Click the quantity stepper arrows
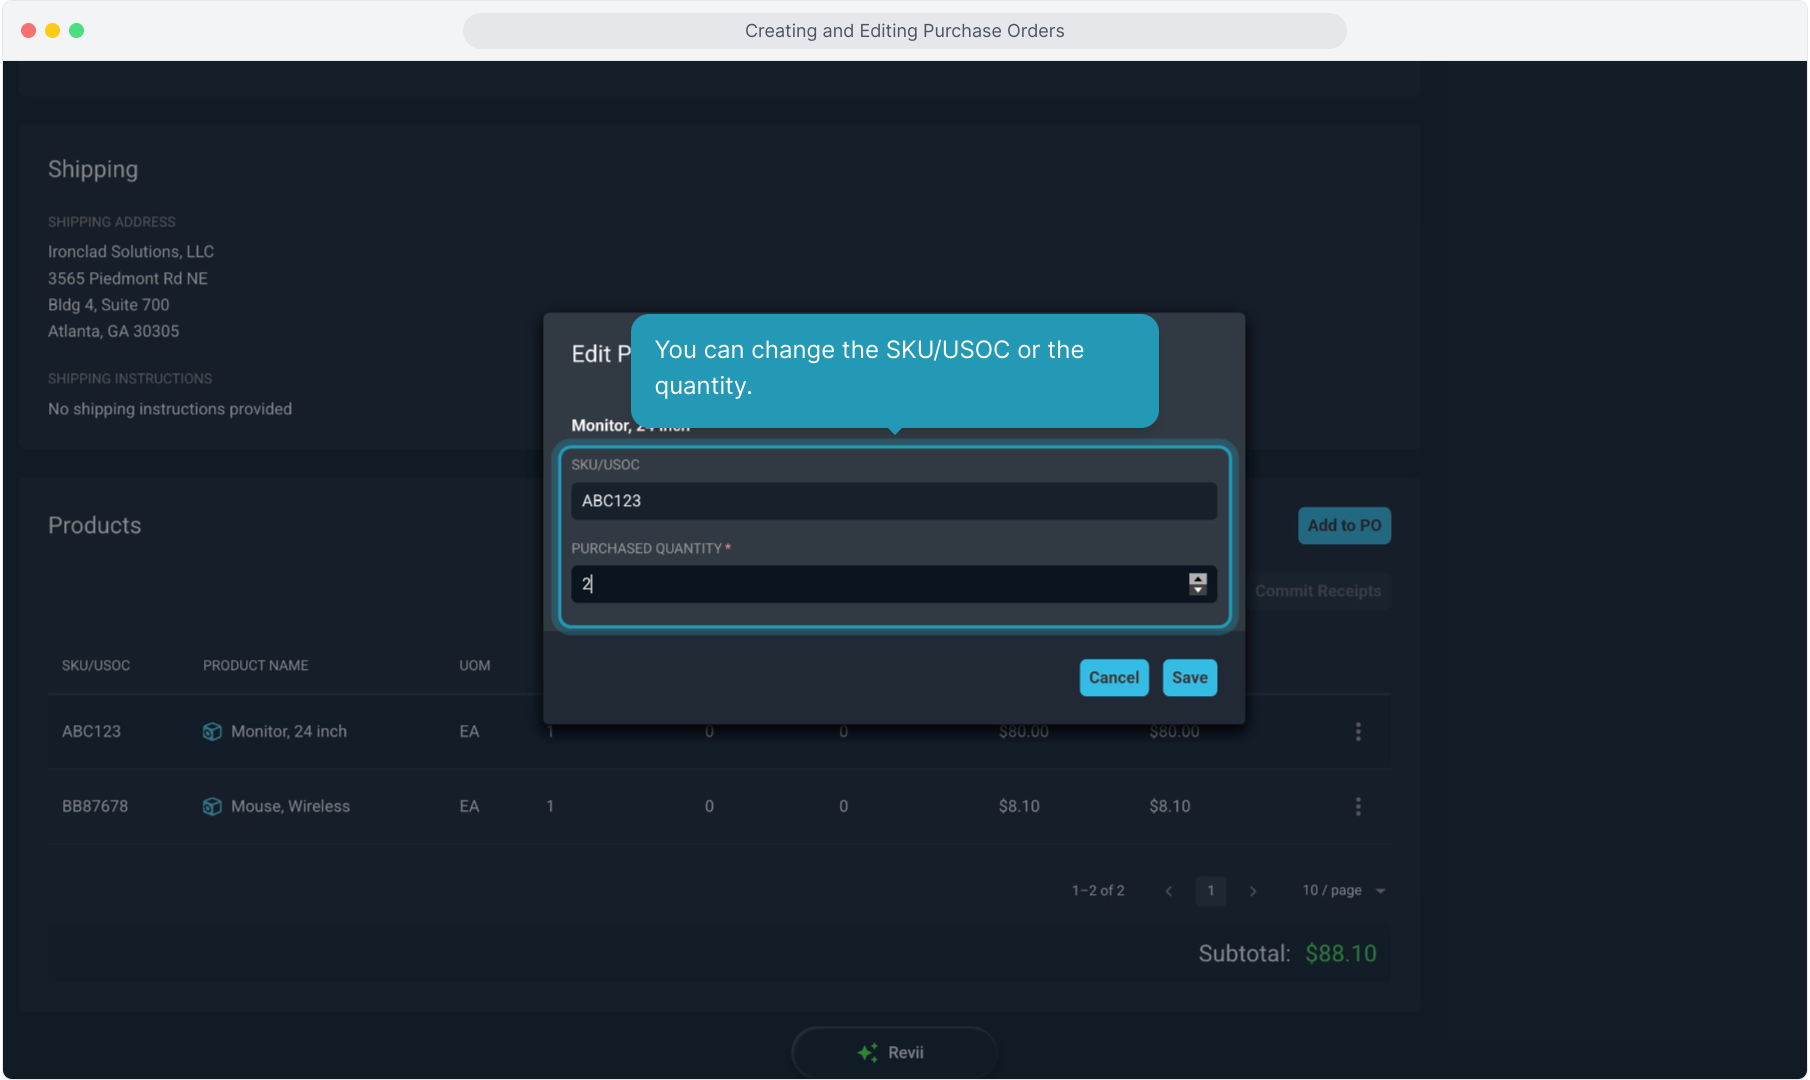This screenshot has width=1810, height=1080. 1197,584
